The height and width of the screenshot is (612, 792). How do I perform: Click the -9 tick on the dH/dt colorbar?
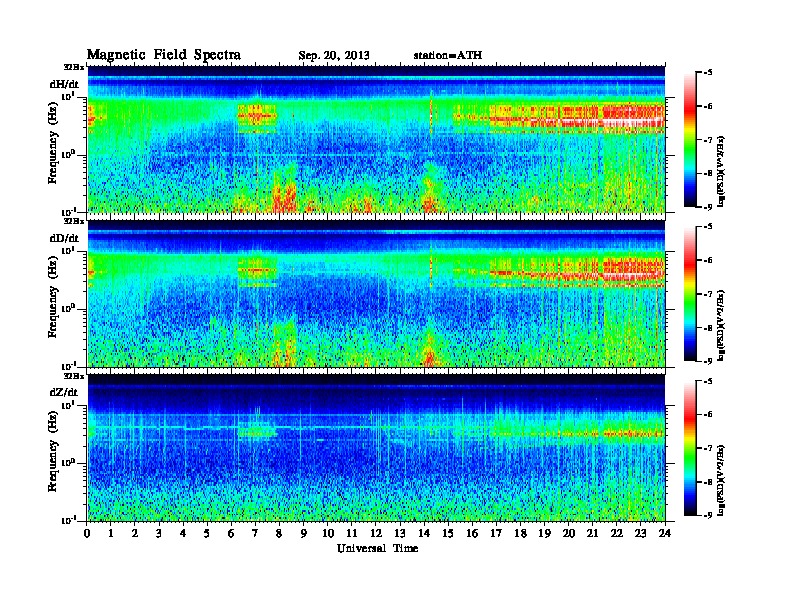pyautogui.click(x=708, y=207)
